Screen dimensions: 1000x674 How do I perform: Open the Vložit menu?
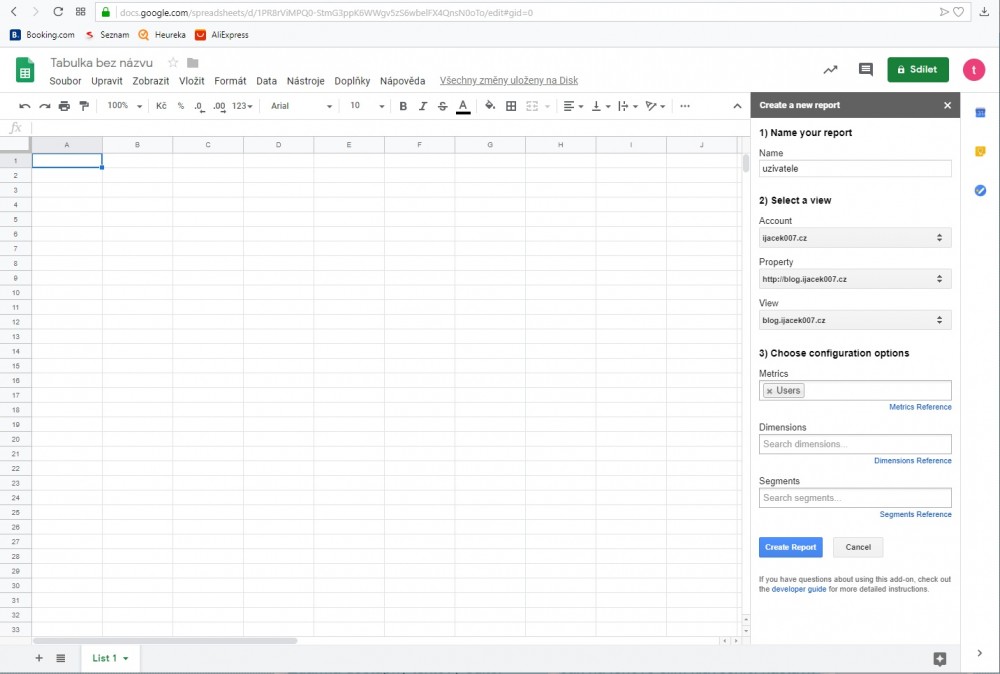(x=191, y=81)
